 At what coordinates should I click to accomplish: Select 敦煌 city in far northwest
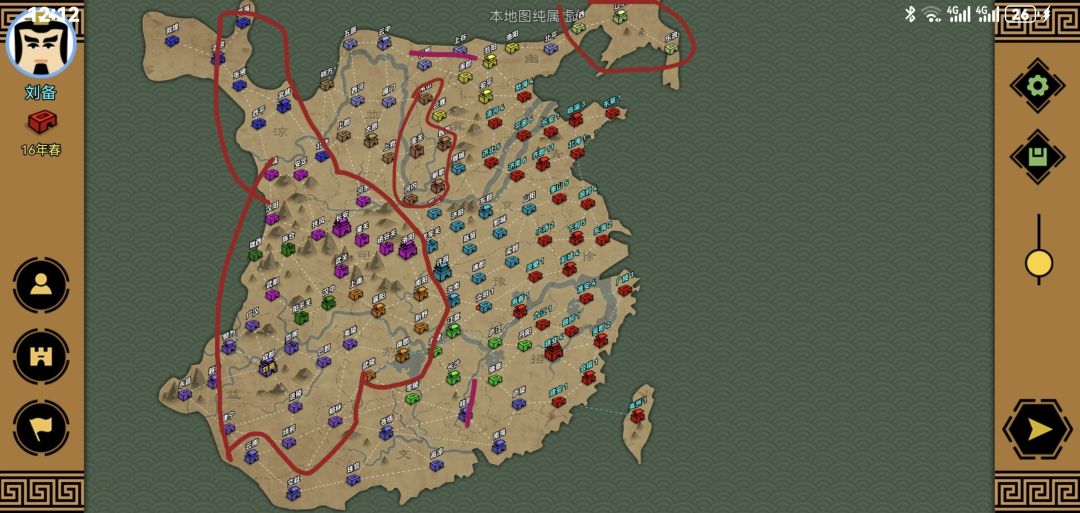pos(172,41)
